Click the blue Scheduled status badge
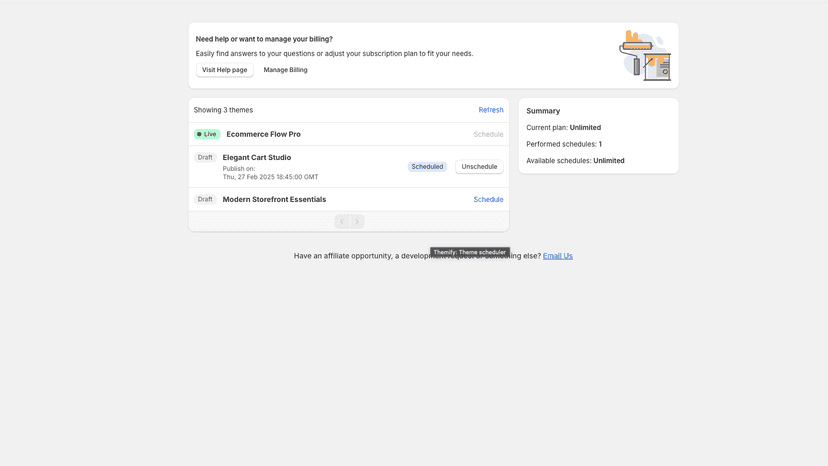Screen dimensions: 828x466 tap(427, 166)
